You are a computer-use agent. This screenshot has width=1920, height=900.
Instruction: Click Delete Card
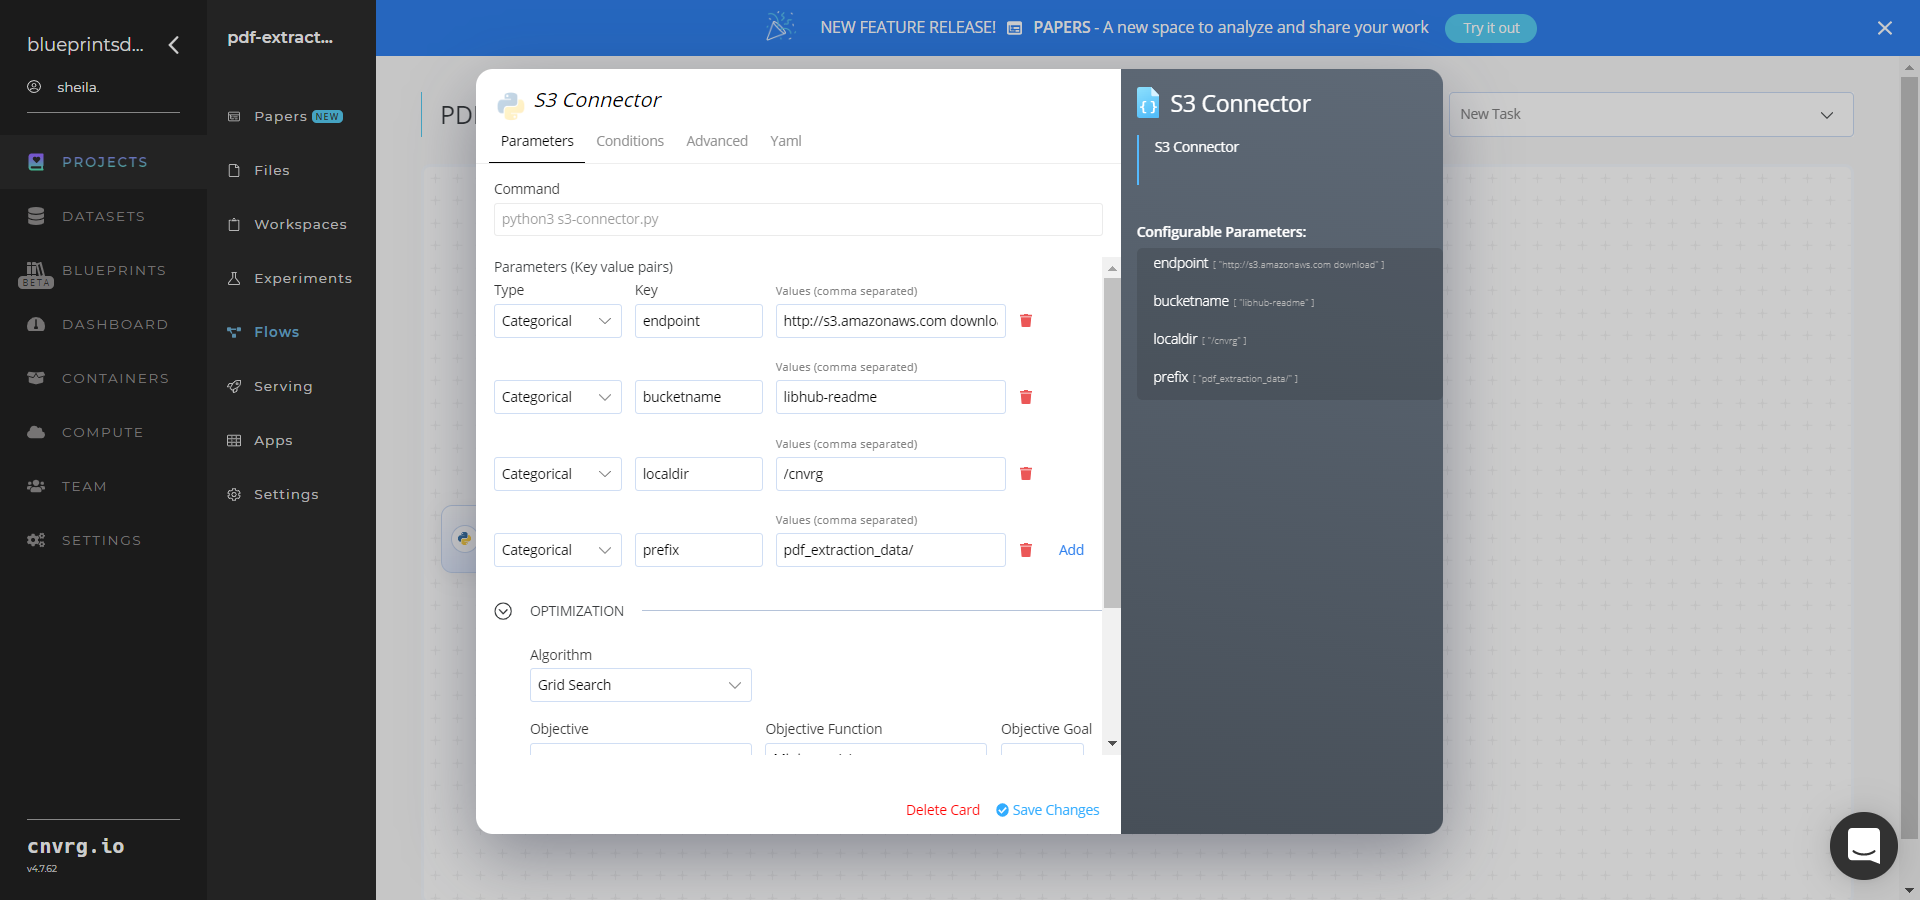(943, 810)
